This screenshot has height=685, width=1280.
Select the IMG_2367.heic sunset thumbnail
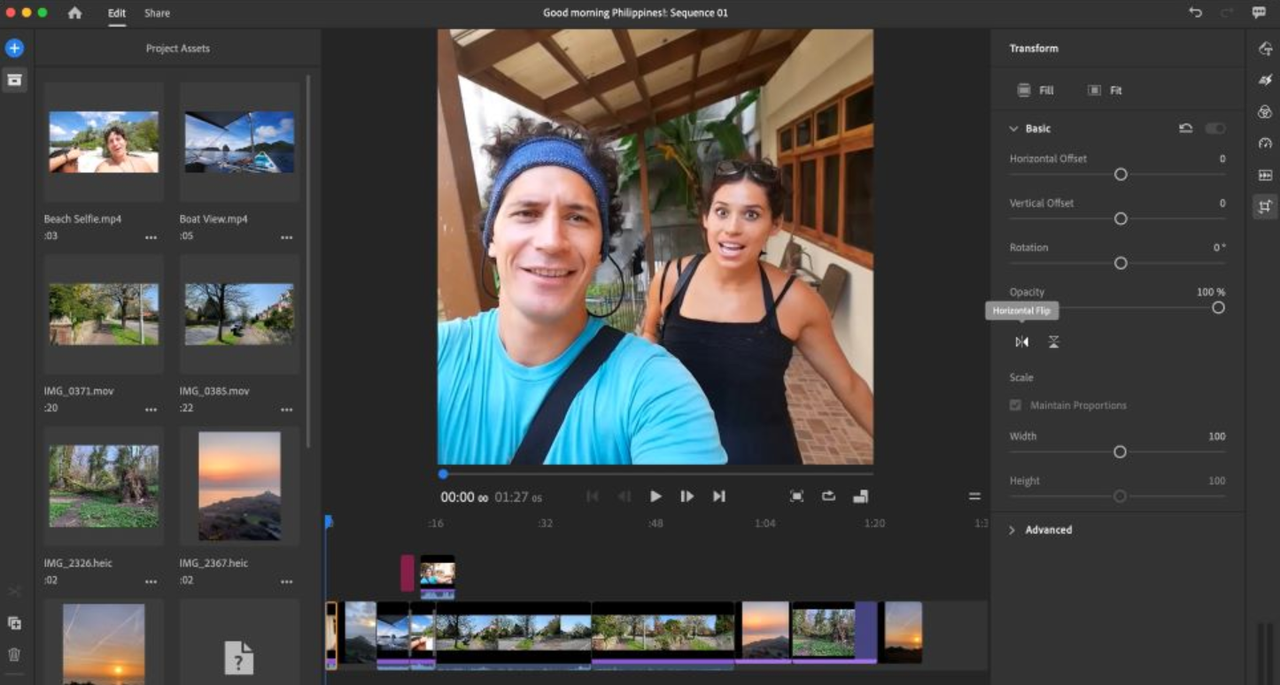[x=240, y=486]
